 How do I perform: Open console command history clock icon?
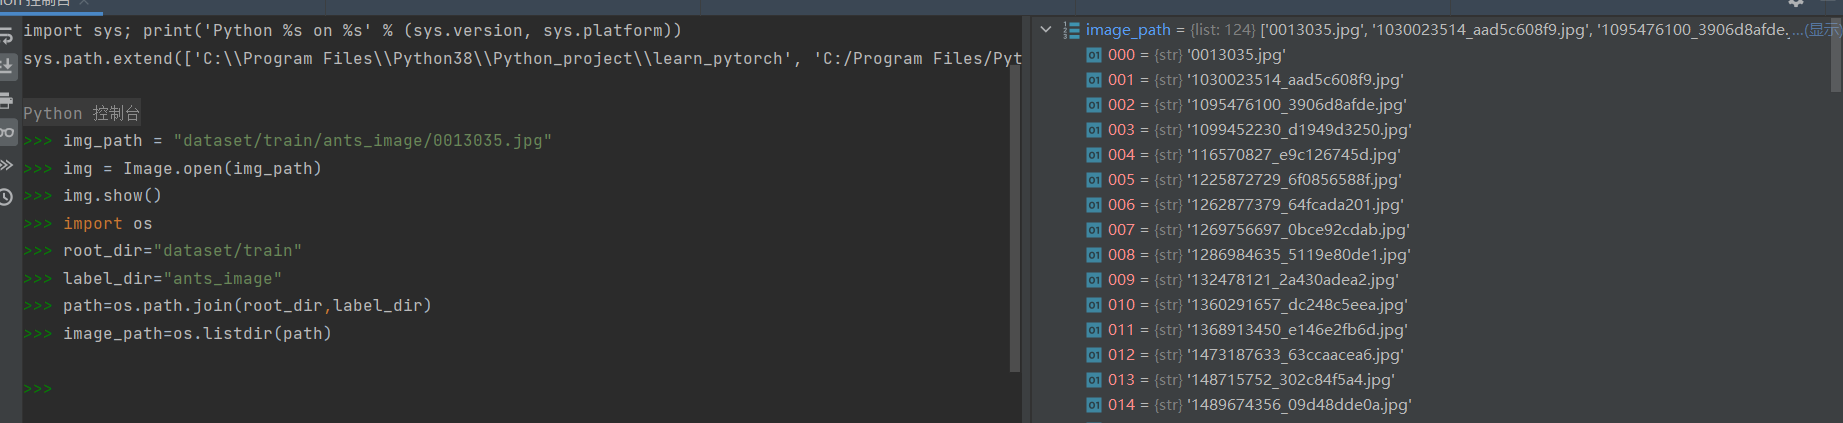point(6,197)
